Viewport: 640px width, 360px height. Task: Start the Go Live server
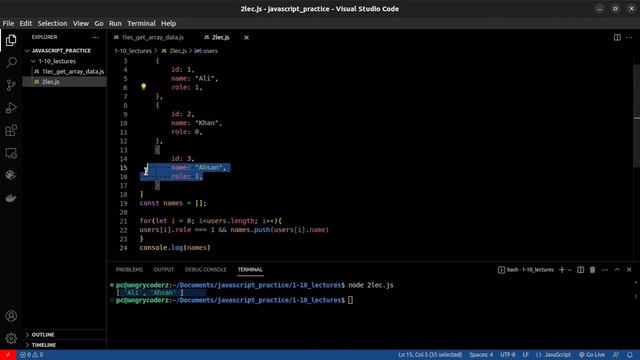click(592, 355)
